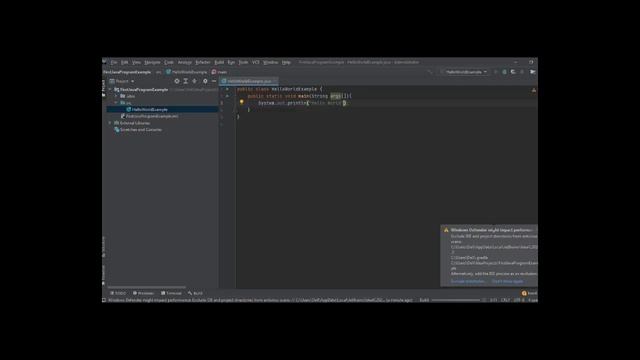Click the expand all icon in Project panel
This screenshot has height=360, width=640.
tap(185, 81)
